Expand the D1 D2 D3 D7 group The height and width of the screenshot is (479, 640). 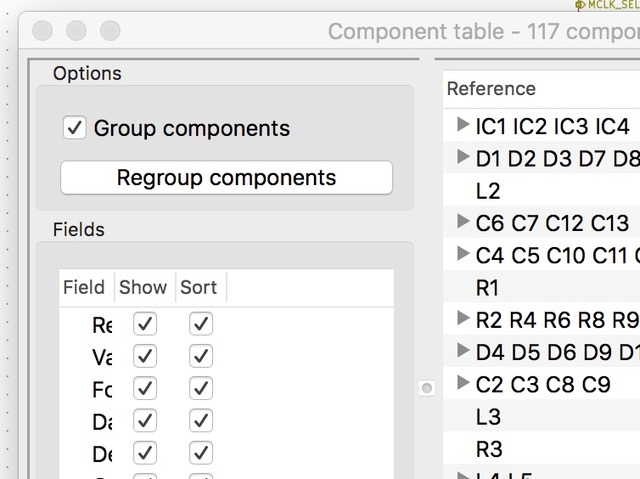pos(462,157)
